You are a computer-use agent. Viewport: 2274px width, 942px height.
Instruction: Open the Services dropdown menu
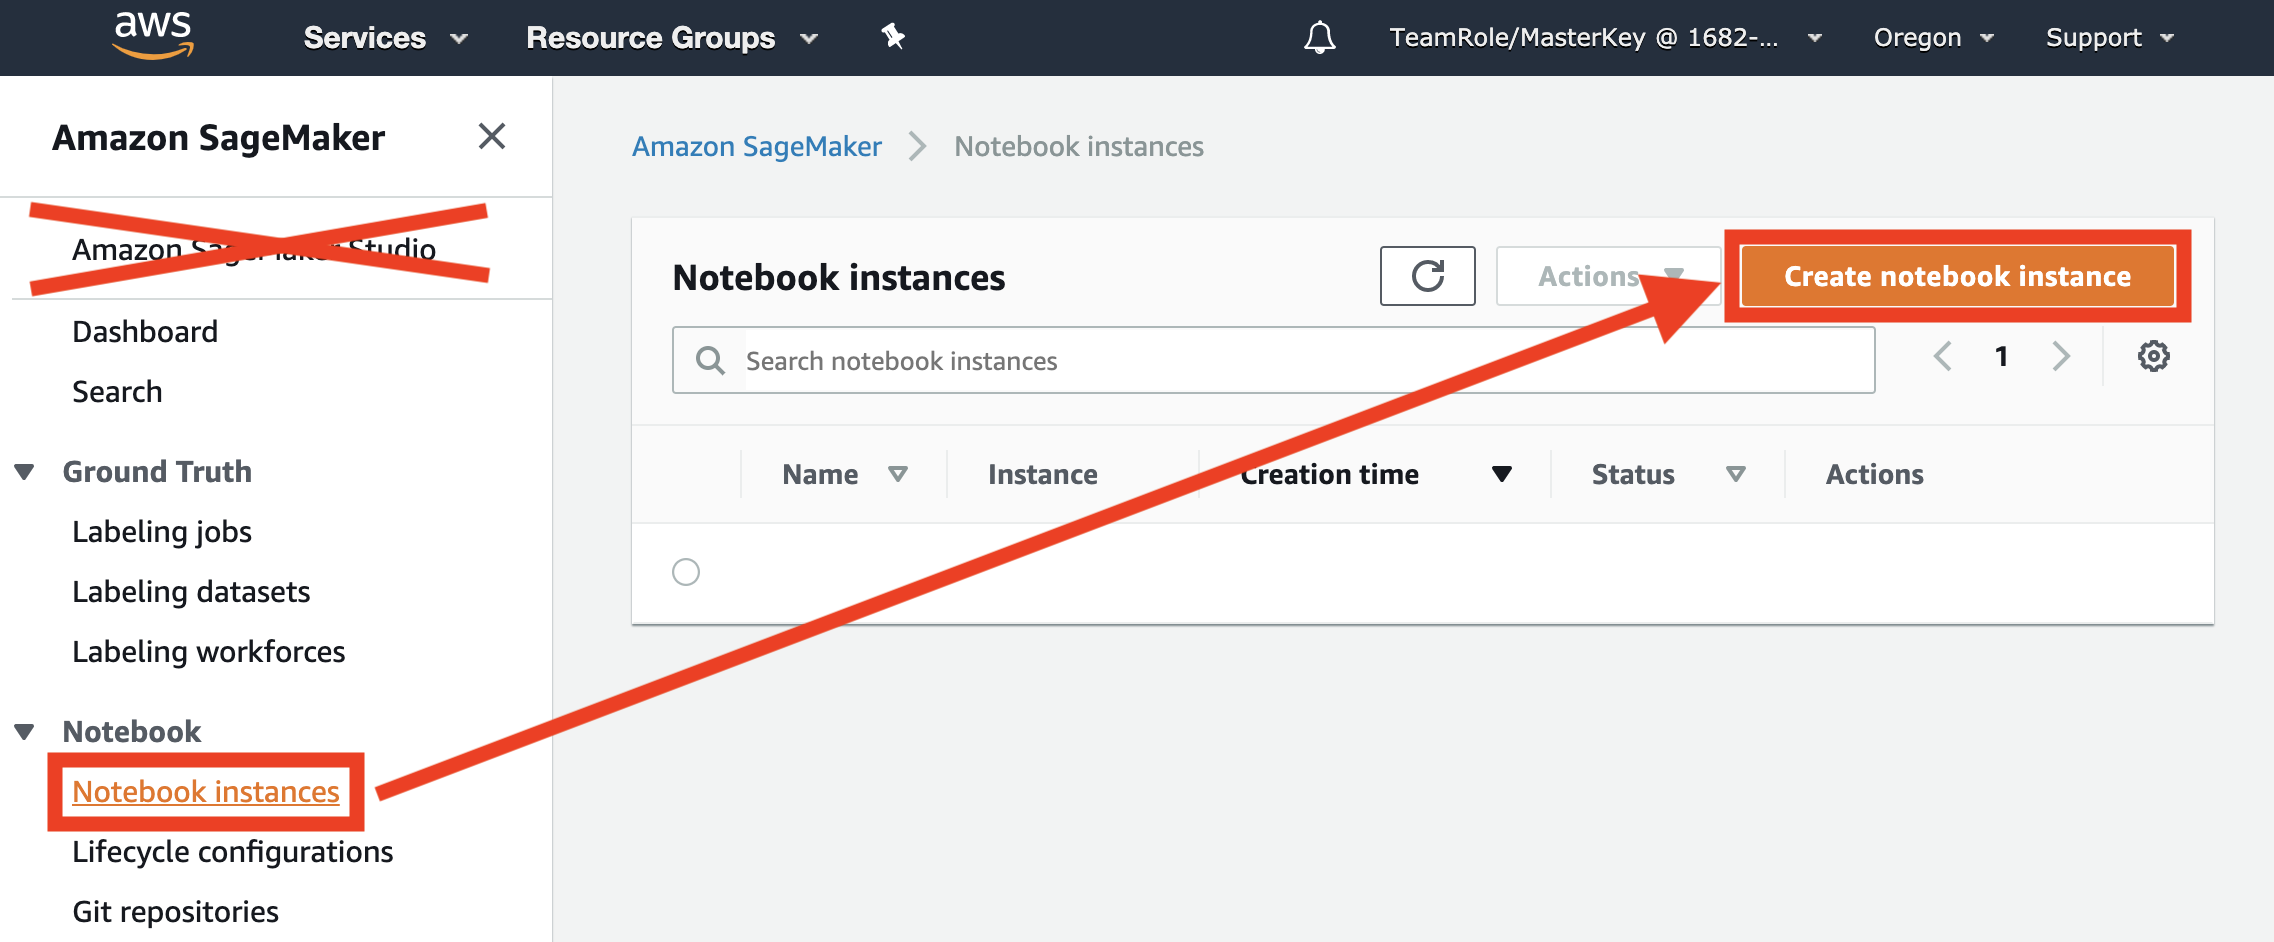pyautogui.click(x=385, y=38)
